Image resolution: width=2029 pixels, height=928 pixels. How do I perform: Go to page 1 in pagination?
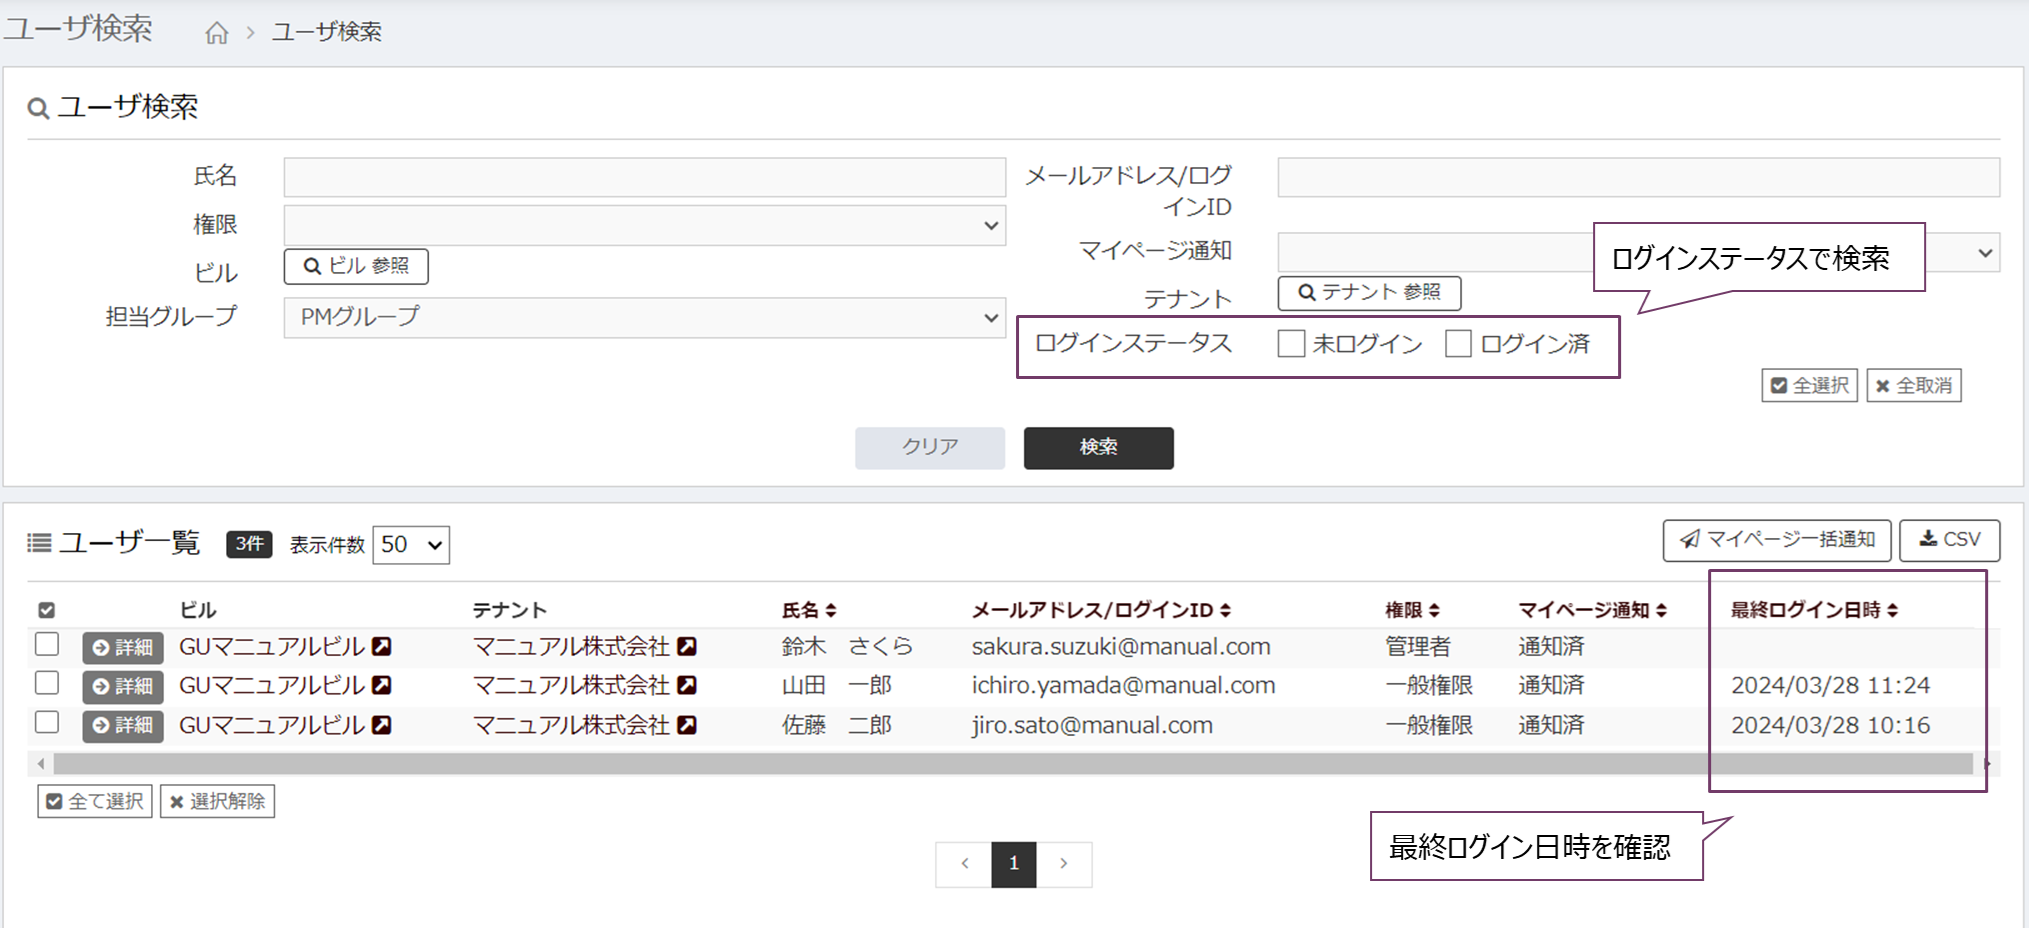click(1013, 864)
